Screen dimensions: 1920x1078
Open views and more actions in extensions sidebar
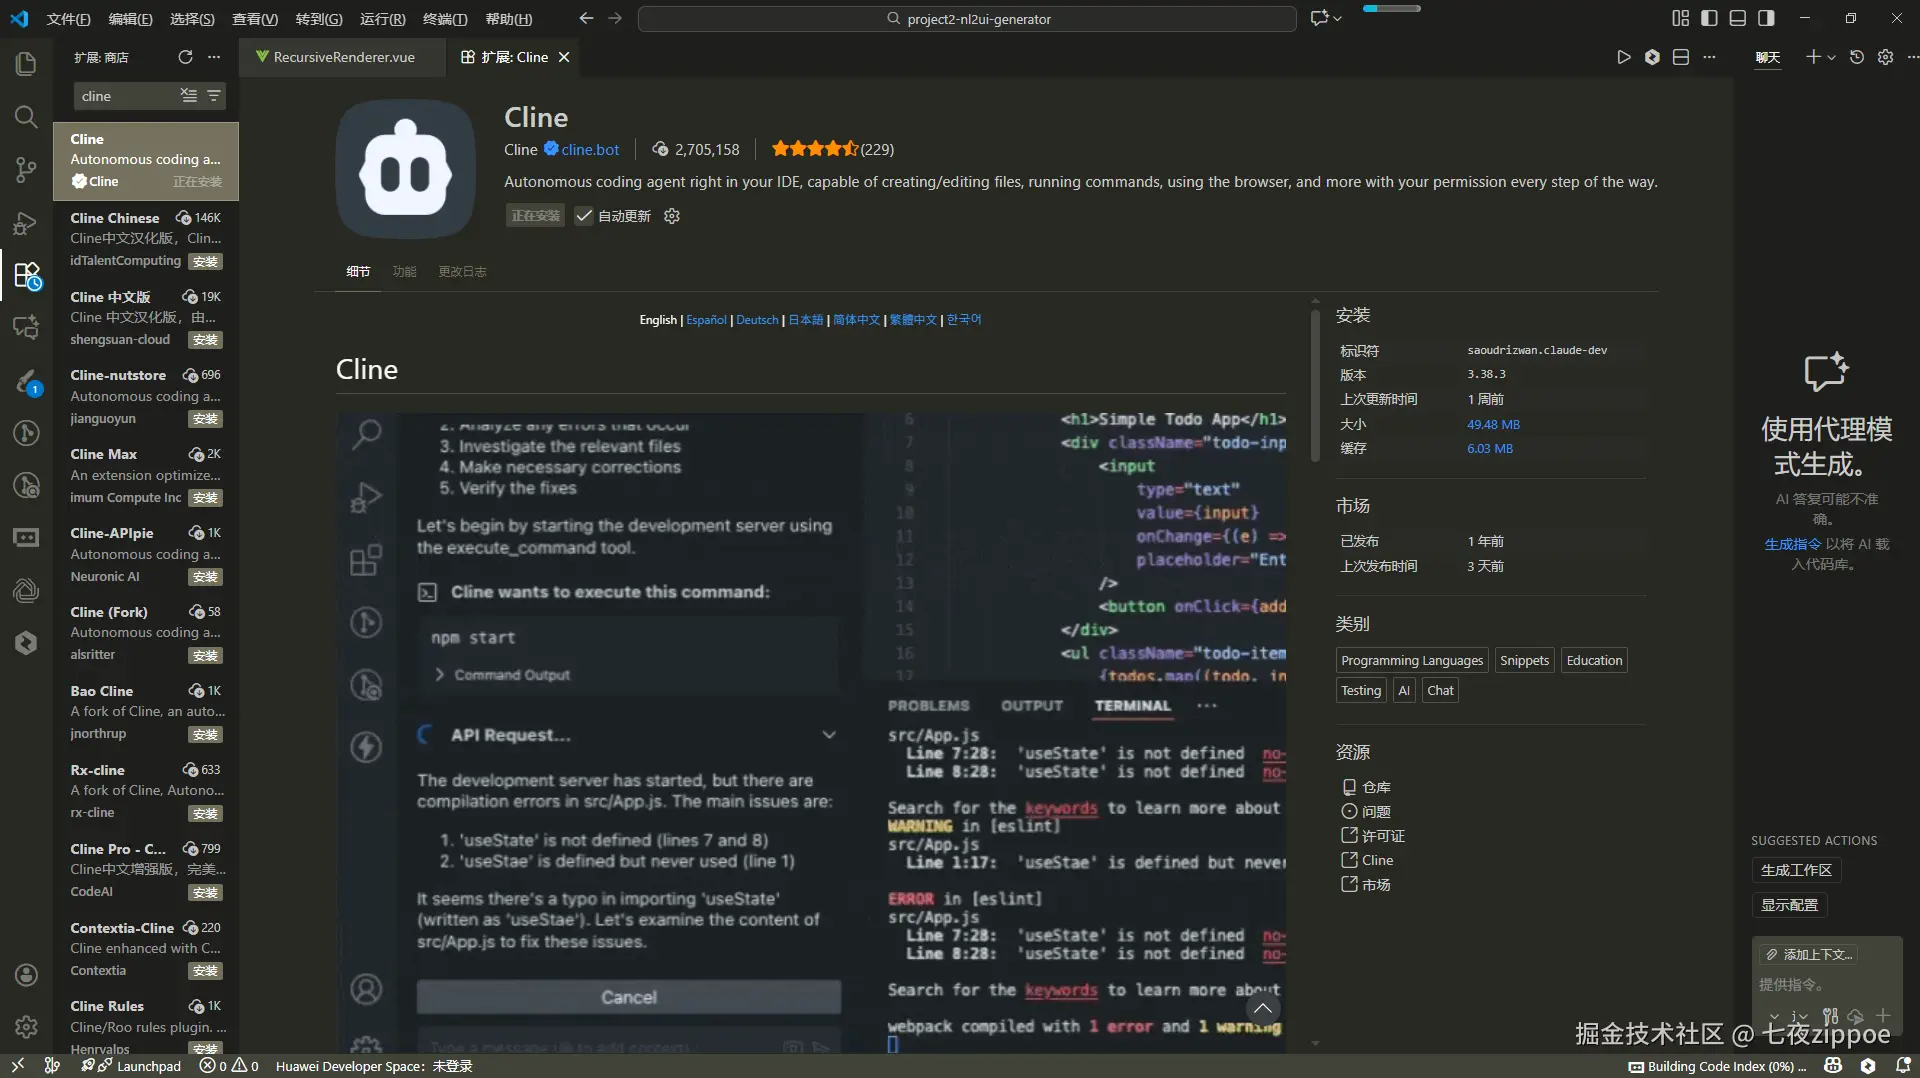click(214, 57)
